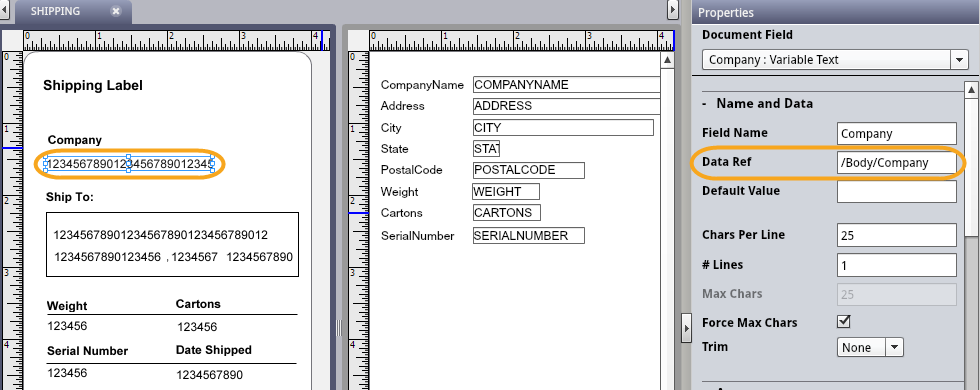Click the CompanyName label in the data pane

(422, 85)
